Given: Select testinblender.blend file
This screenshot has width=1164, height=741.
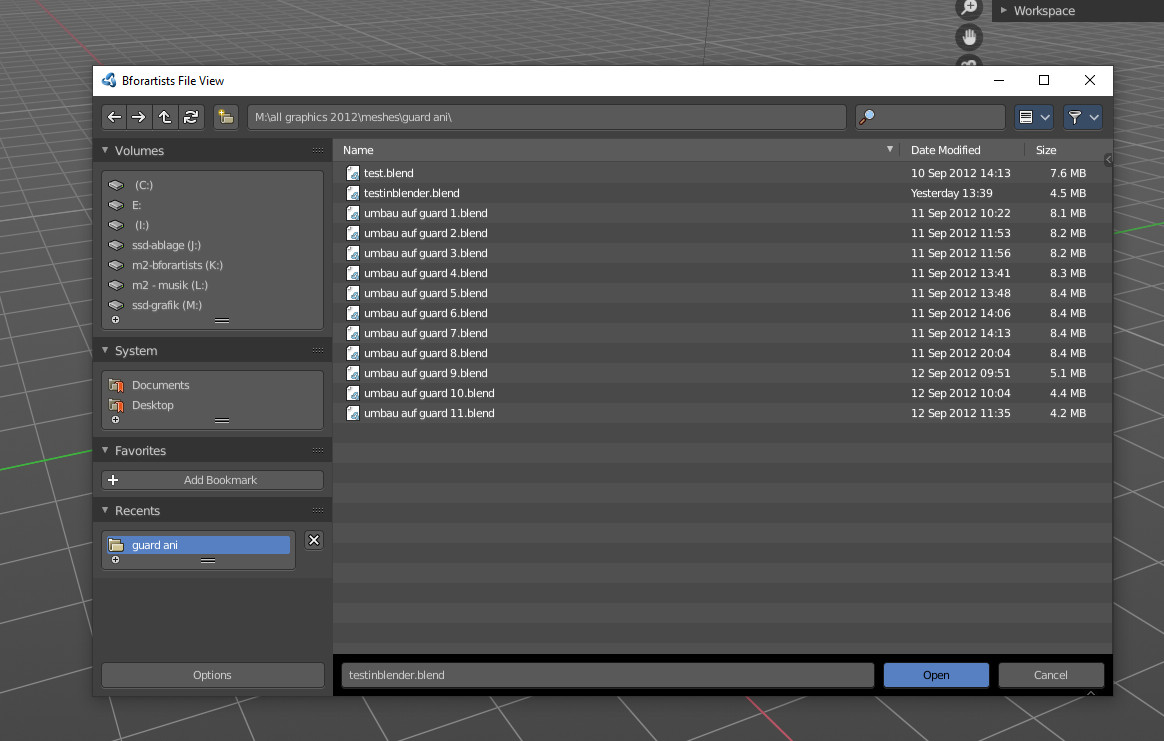Looking at the screenshot, I should coord(722,193).
